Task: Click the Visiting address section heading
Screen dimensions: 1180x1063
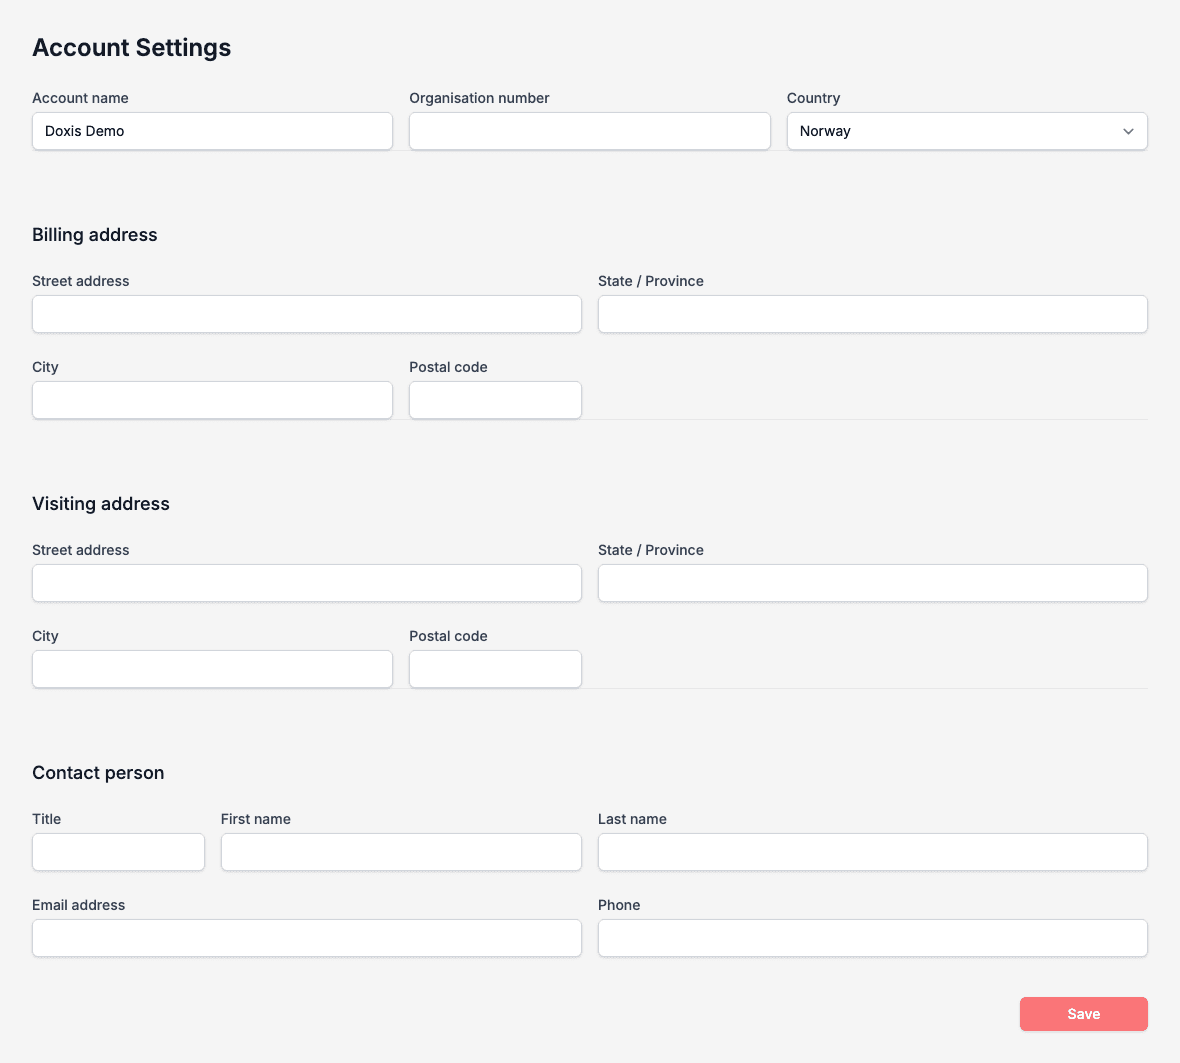Action: pos(101,503)
